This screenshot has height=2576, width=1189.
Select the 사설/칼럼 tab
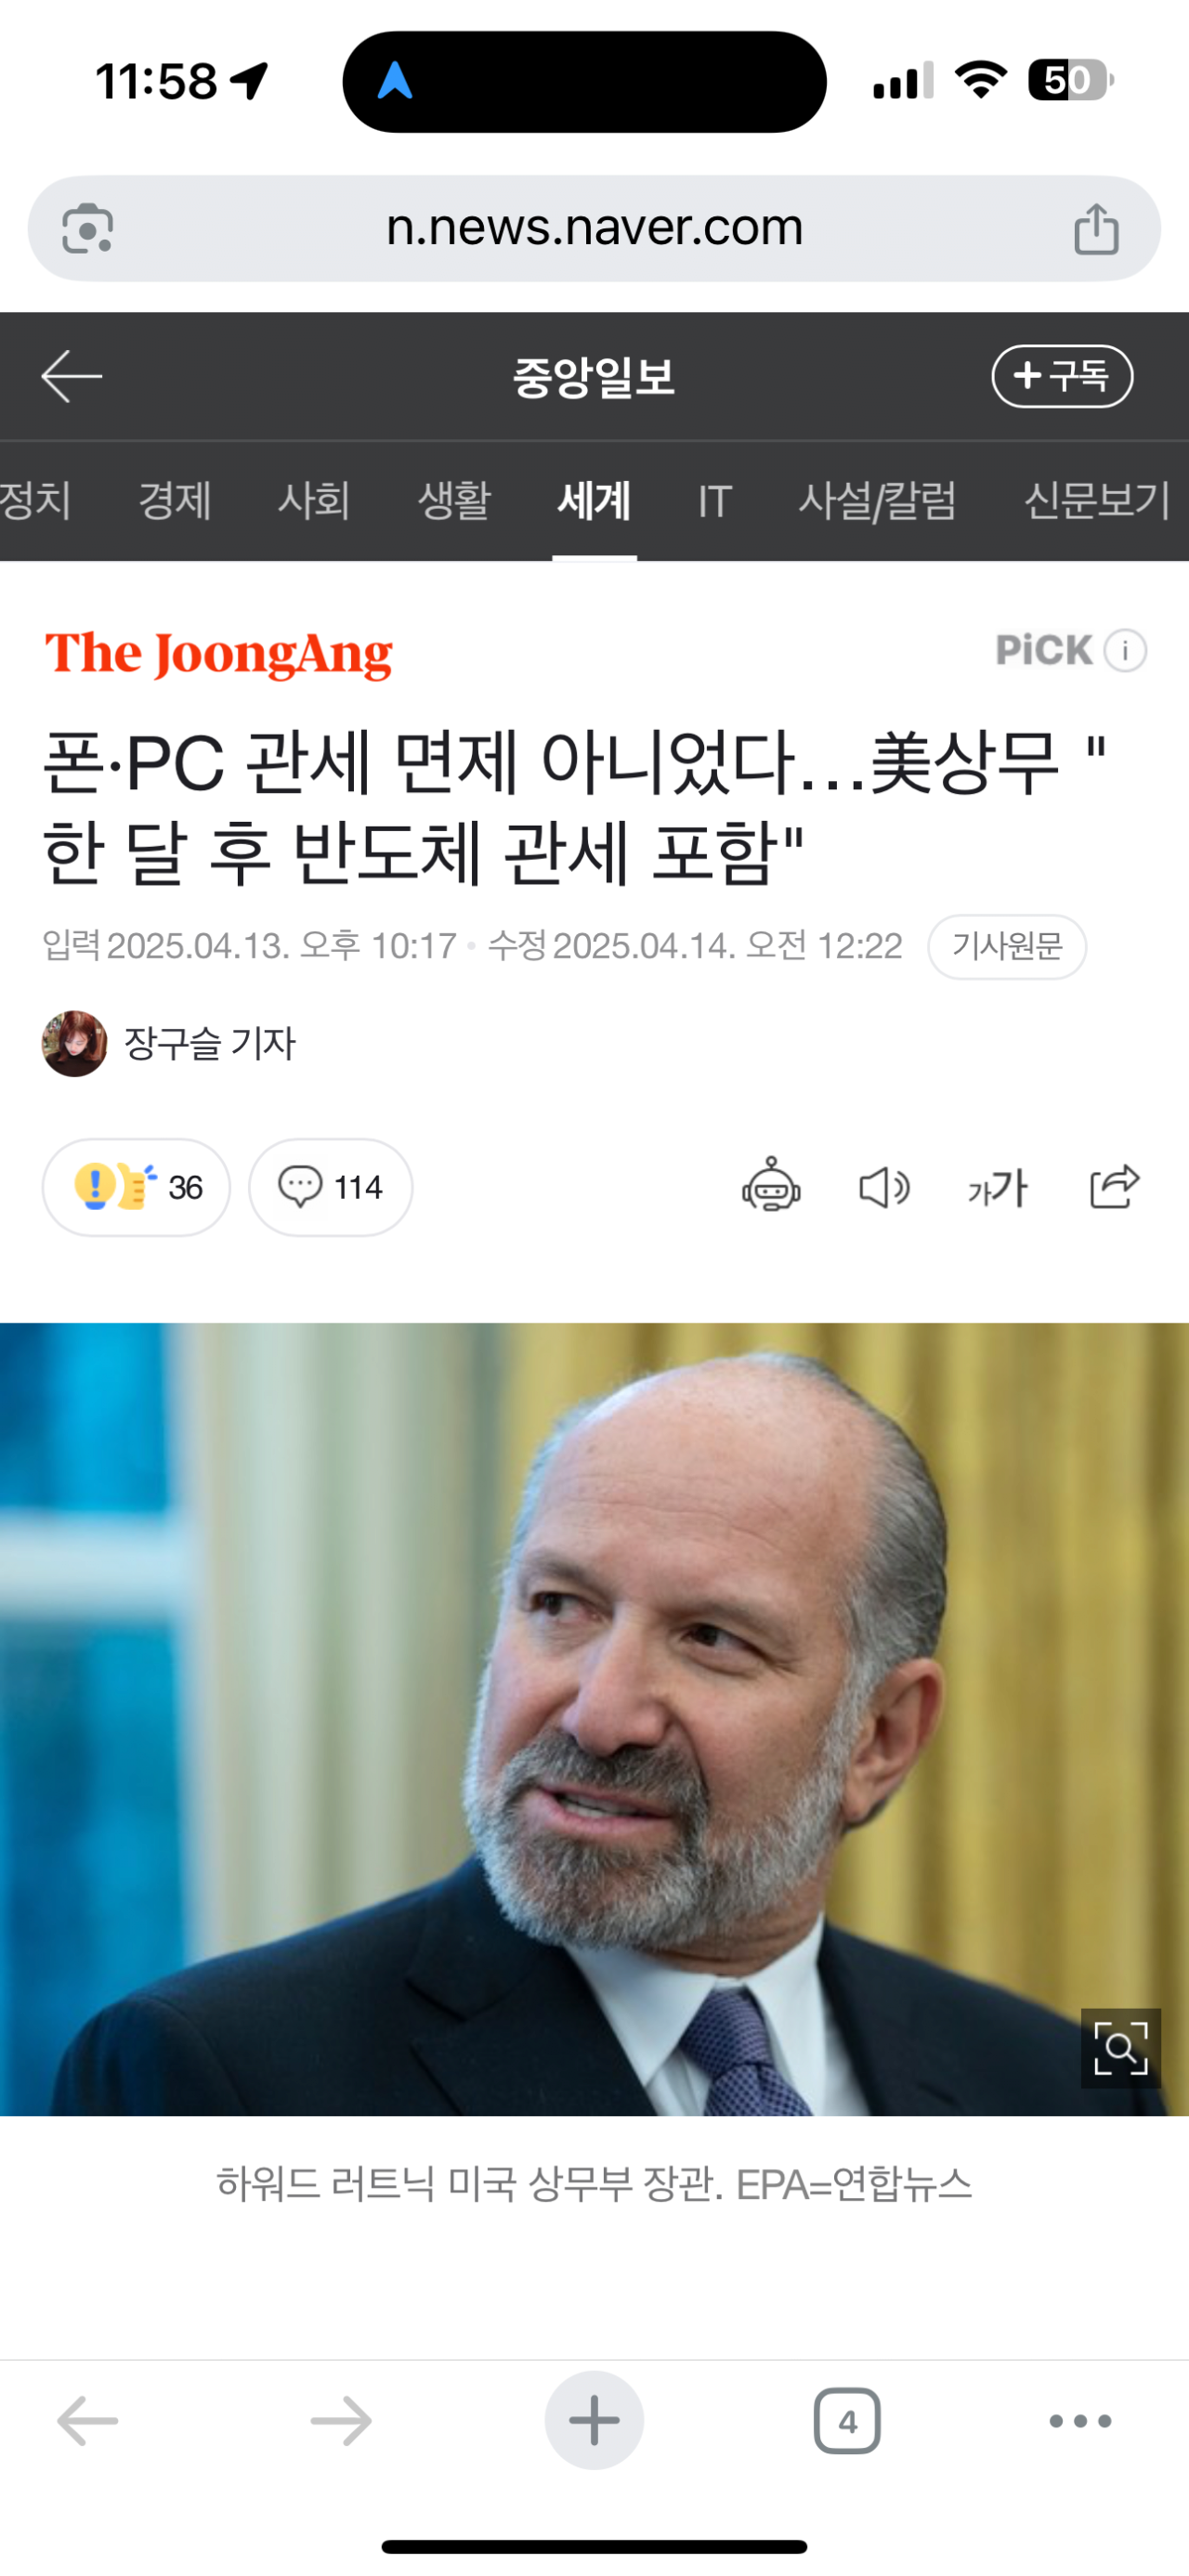point(877,500)
